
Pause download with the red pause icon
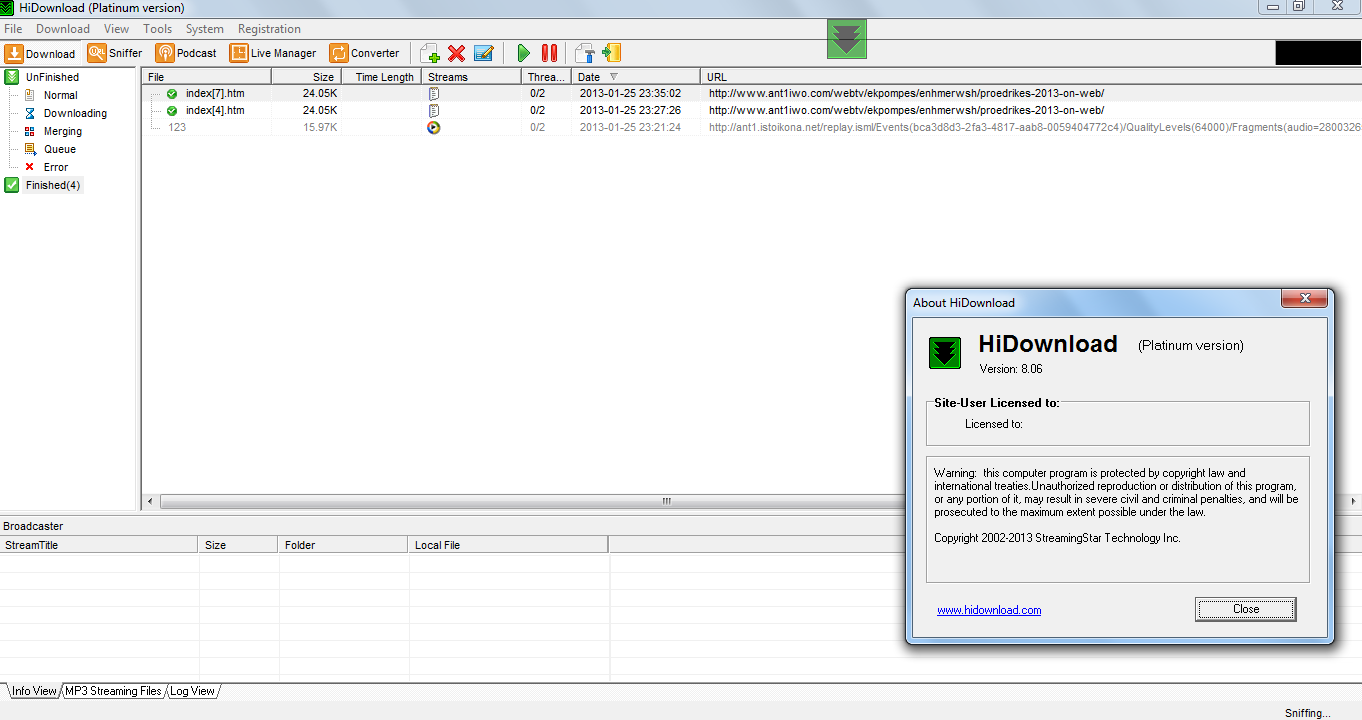(549, 53)
